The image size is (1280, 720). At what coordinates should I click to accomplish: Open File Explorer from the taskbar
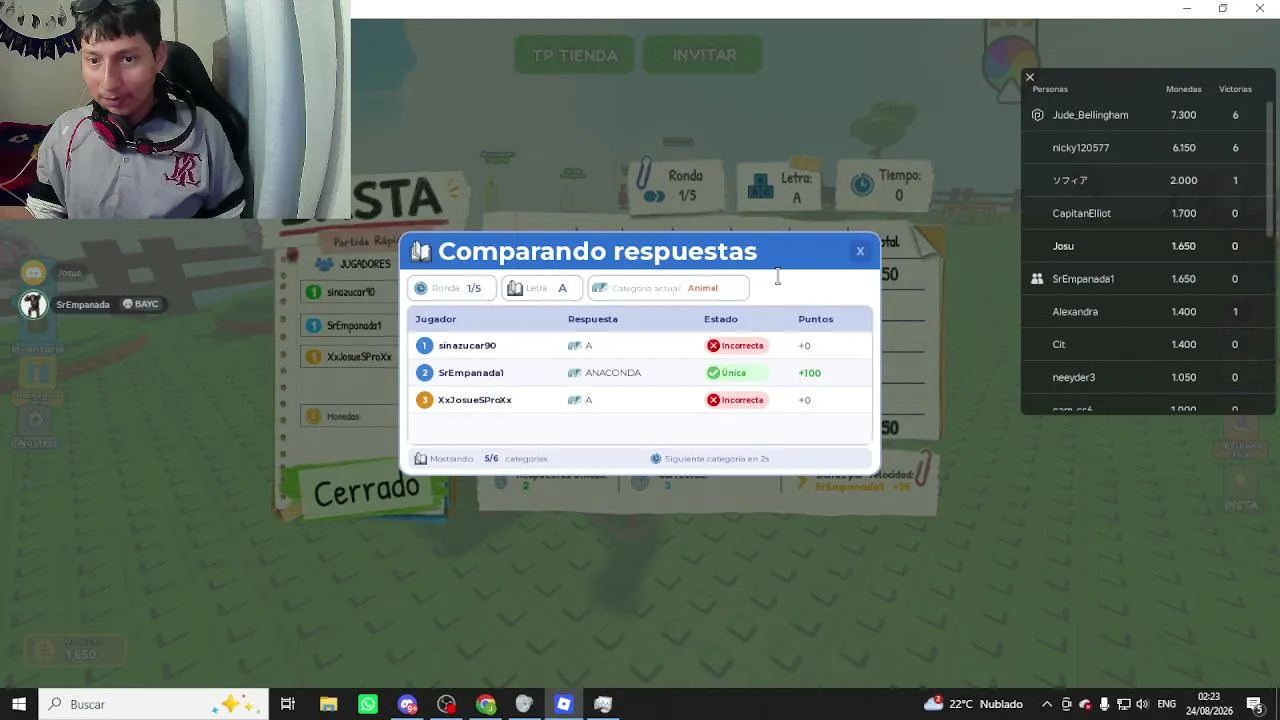tap(328, 704)
